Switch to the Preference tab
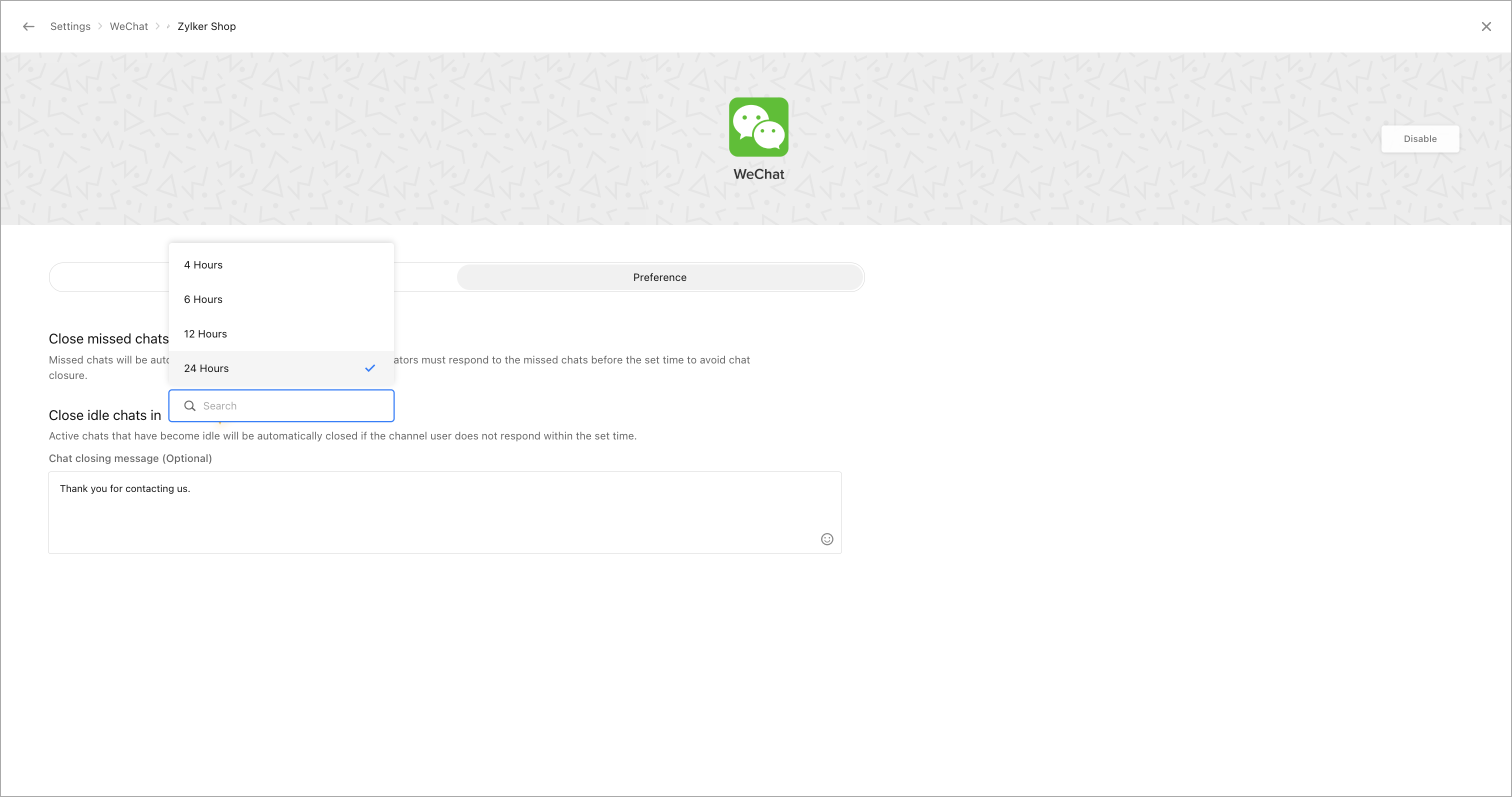The height and width of the screenshot is (797, 1512). click(x=660, y=277)
